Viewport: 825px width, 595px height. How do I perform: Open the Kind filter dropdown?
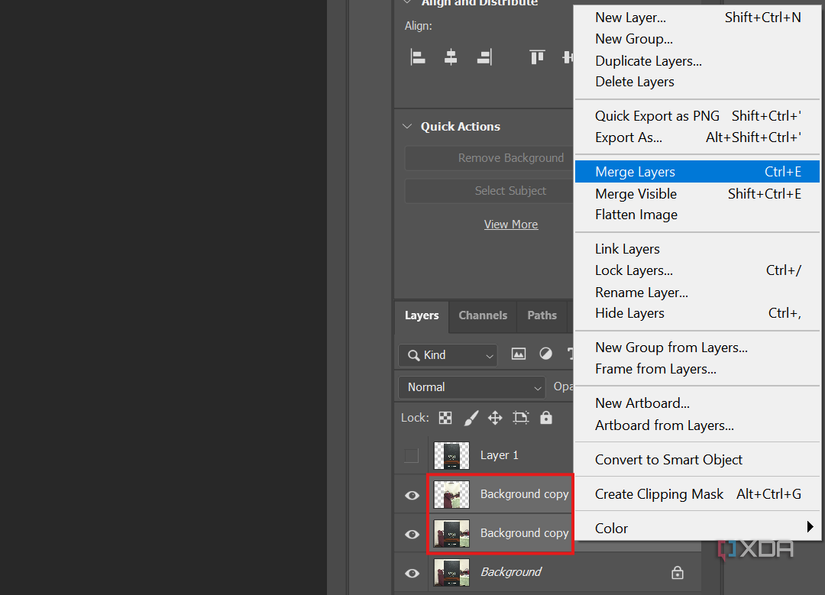click(447, 354)
